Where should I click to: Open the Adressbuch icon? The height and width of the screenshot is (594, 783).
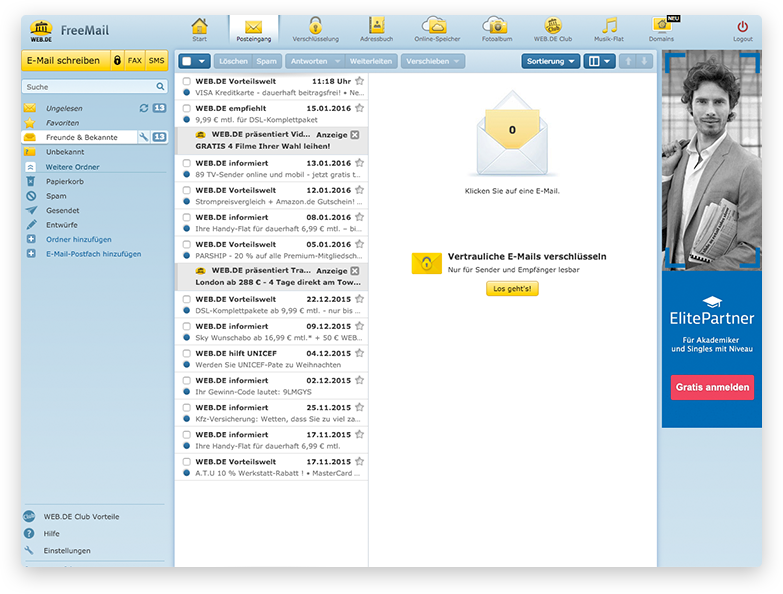(x=377, y=26)
